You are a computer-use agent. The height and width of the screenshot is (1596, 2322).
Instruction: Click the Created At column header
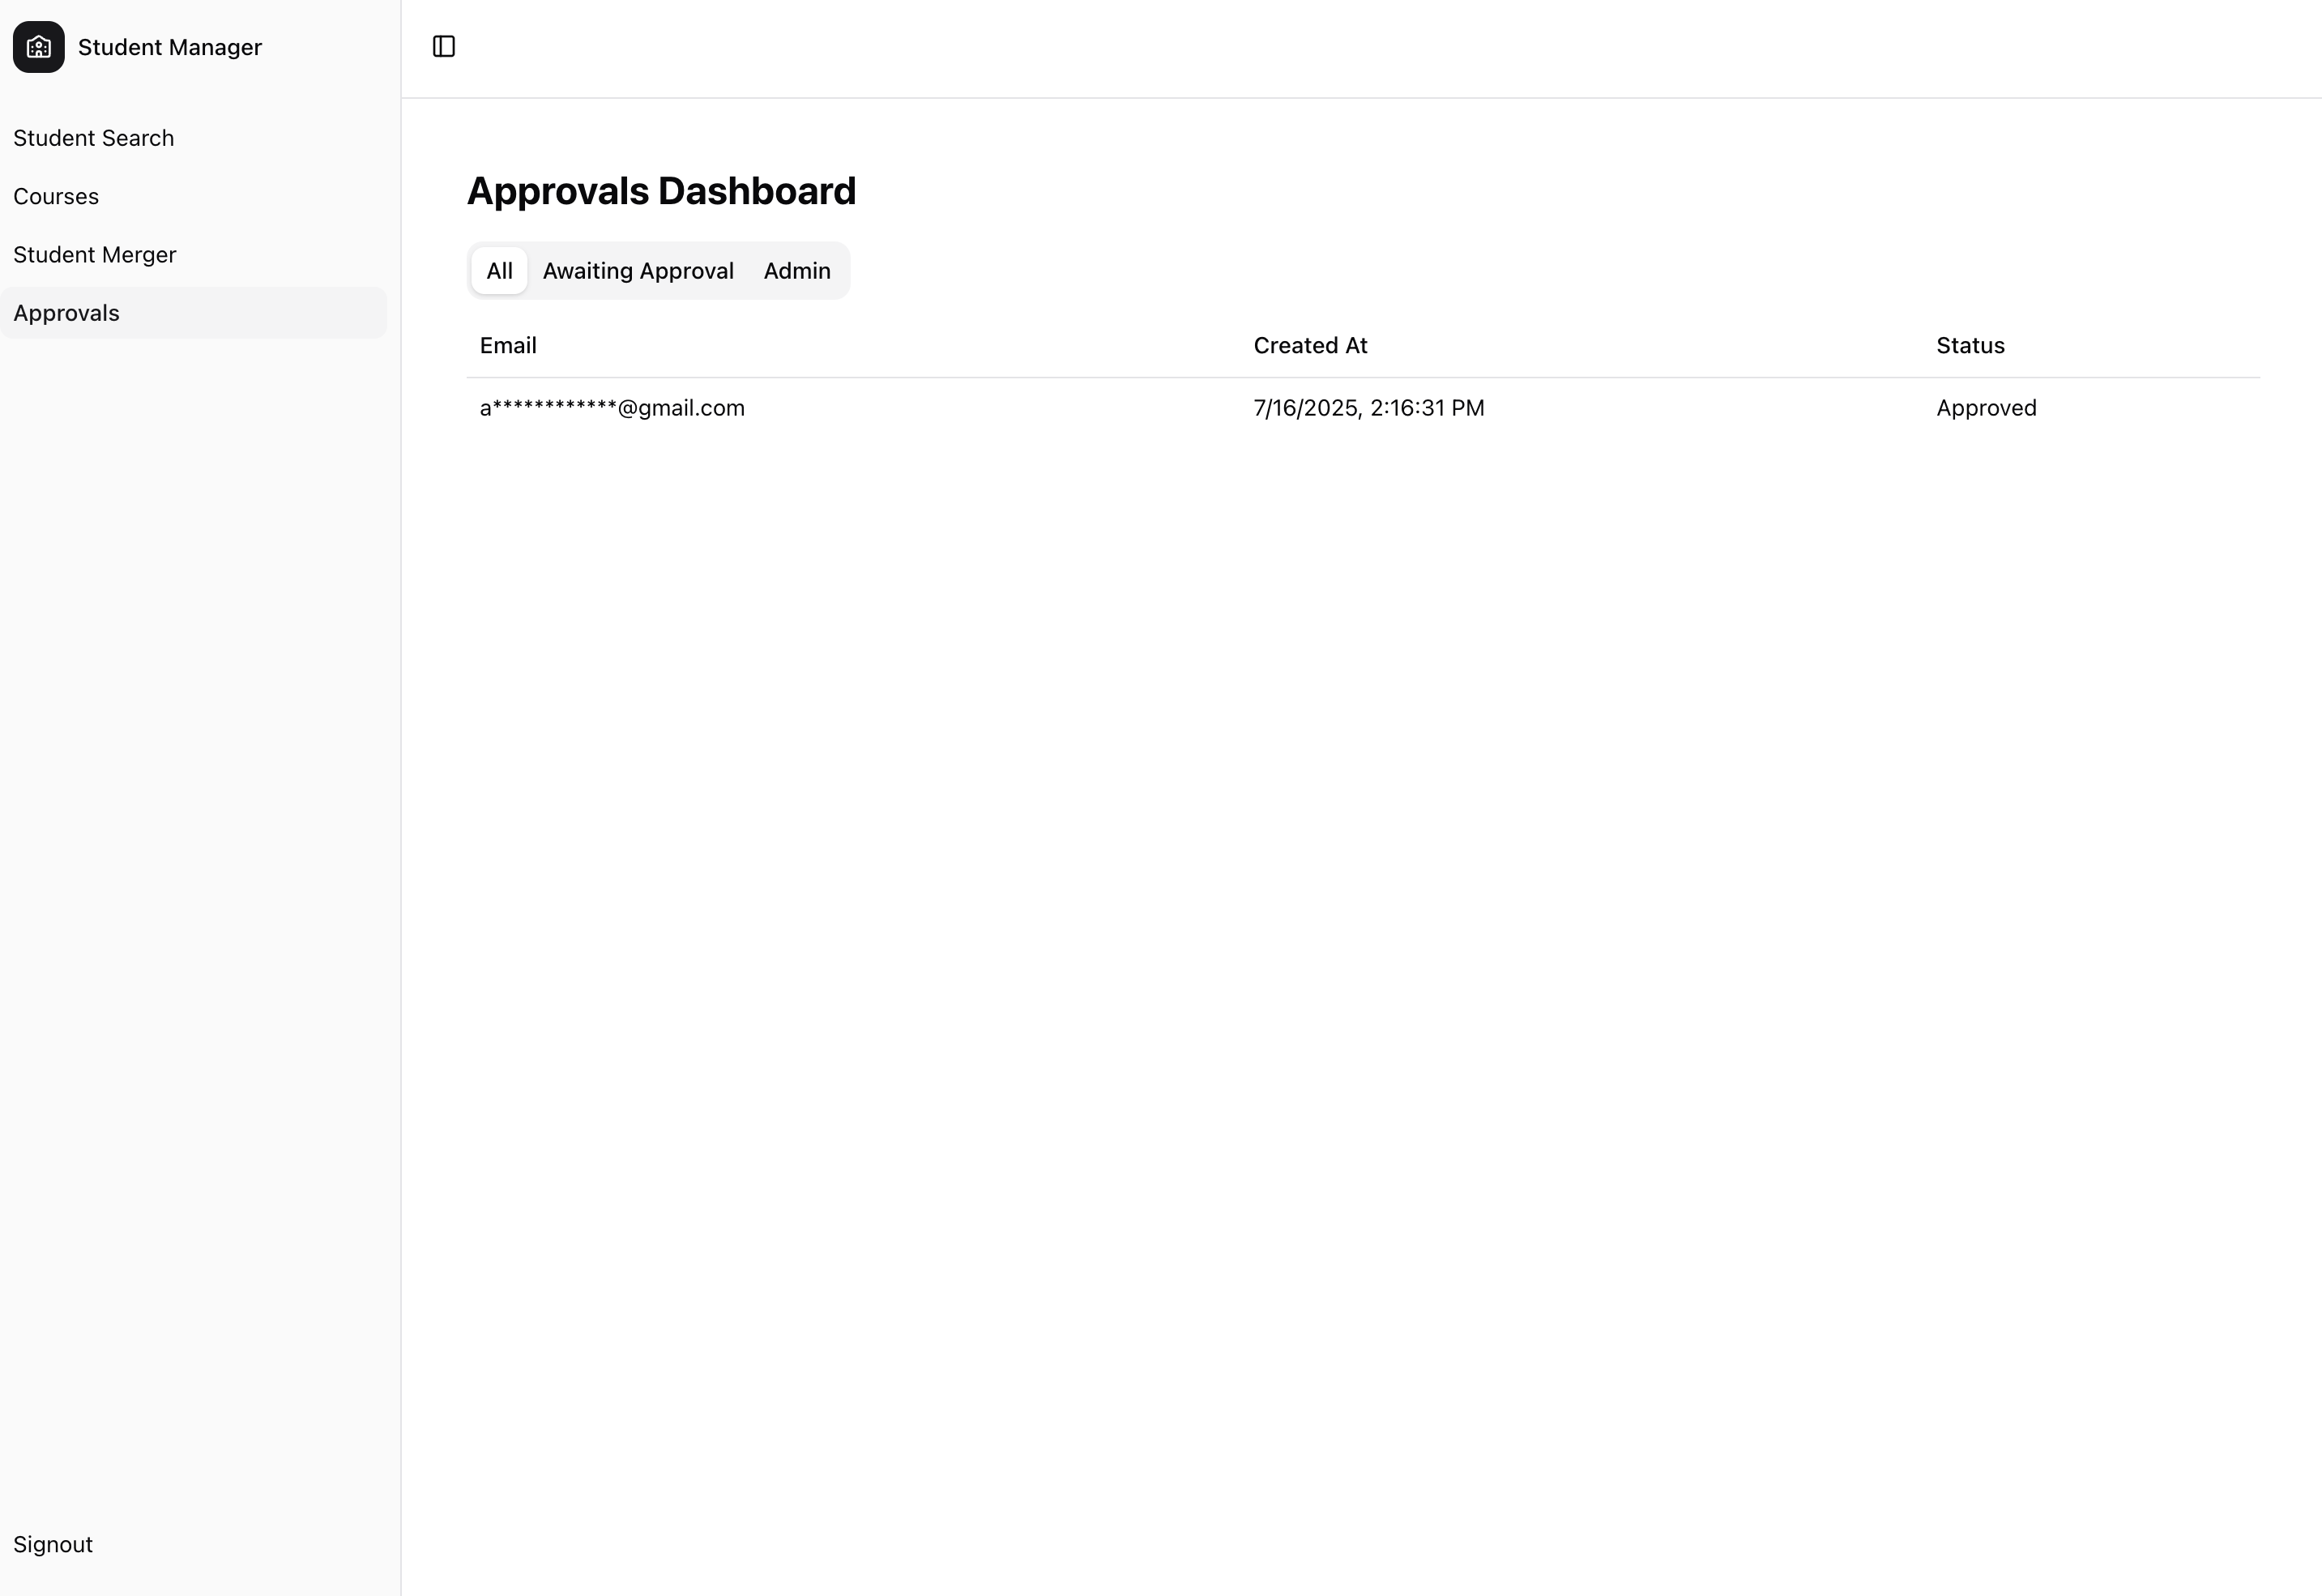click(x=1310, y=345)
